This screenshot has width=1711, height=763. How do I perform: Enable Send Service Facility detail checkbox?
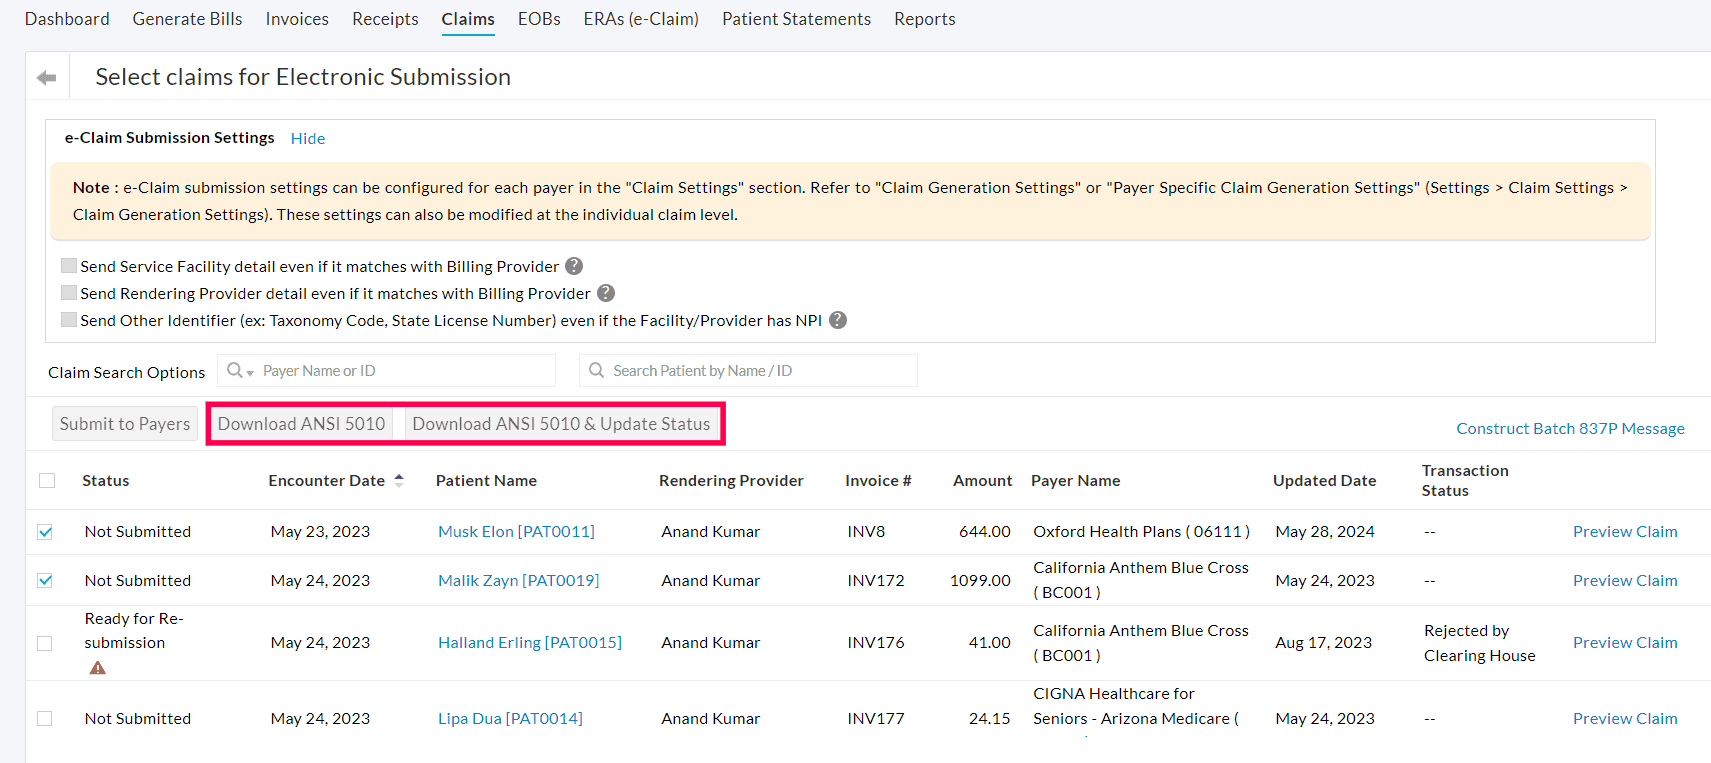tap(69, 266)
